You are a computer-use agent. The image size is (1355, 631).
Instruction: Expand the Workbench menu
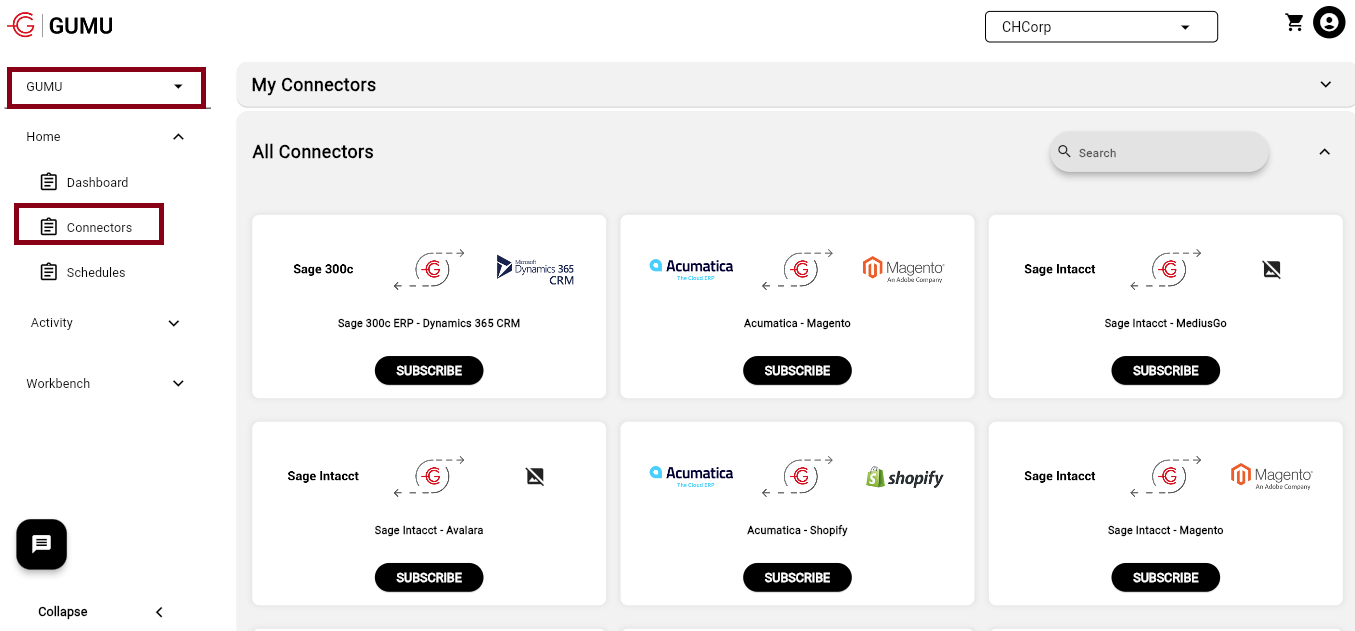tap(178, 384)
